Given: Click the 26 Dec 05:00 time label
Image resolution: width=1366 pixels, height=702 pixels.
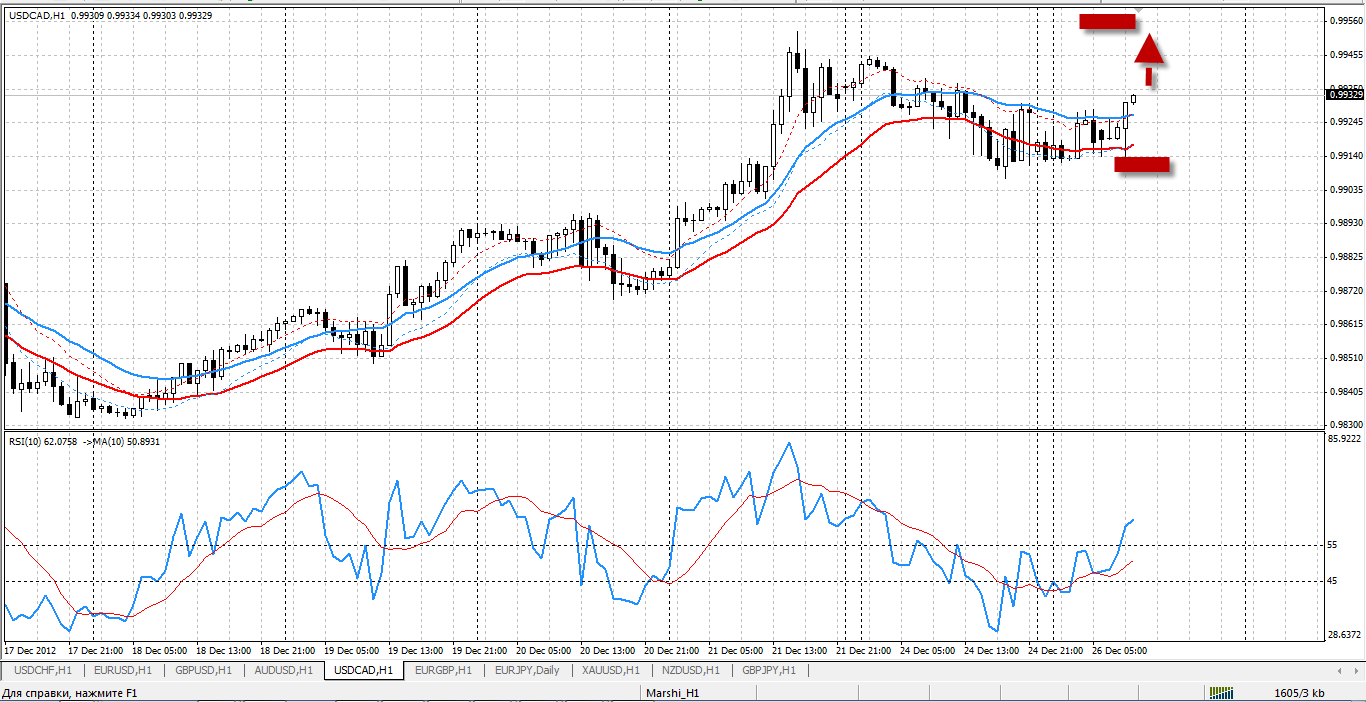Looking at the screenshot, I should tap(1121, 650).
